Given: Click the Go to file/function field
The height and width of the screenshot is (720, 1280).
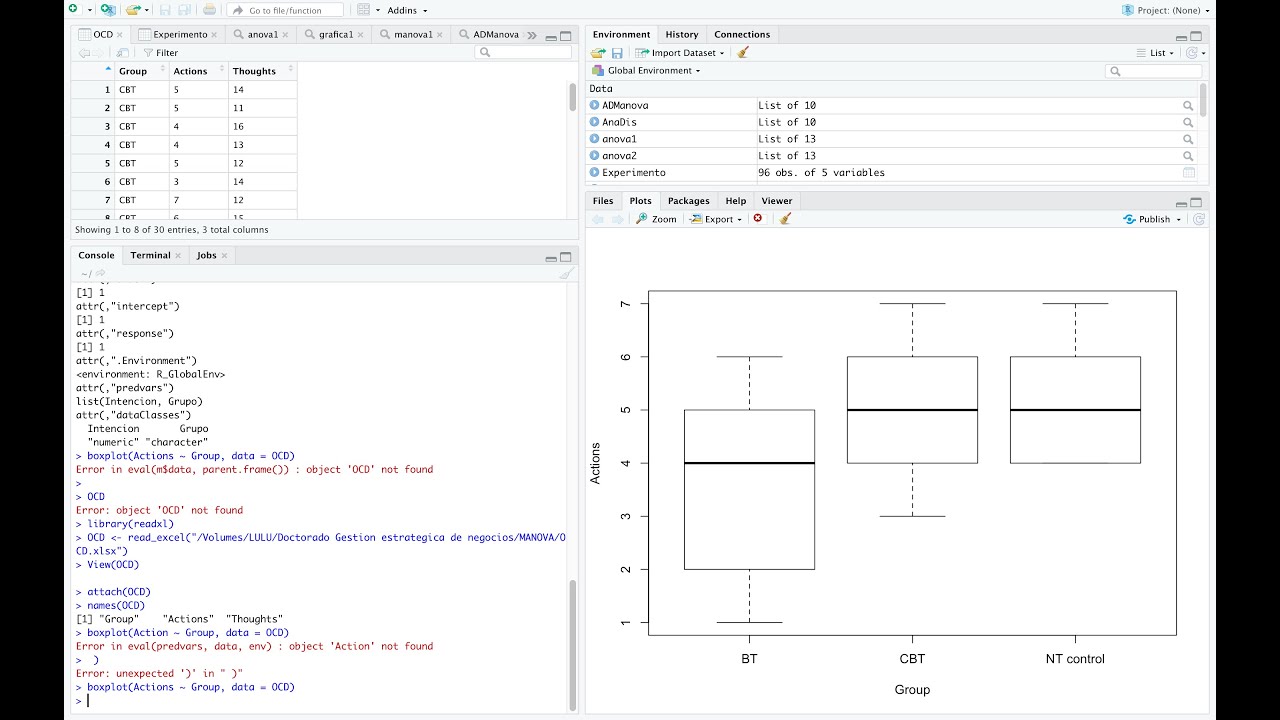Looking at the screenshot, I should 285,10.
